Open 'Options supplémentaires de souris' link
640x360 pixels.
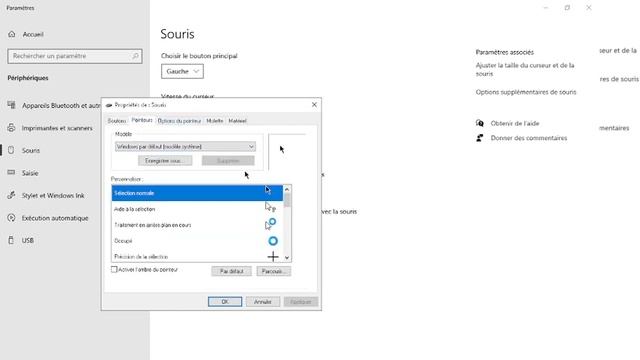coord(526,92)
